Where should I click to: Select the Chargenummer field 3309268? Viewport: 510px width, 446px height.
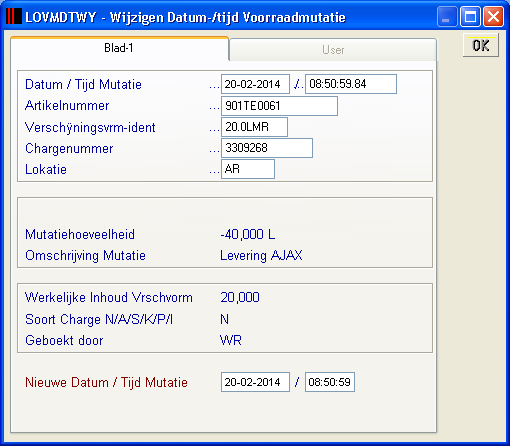[x=267, y=148]
